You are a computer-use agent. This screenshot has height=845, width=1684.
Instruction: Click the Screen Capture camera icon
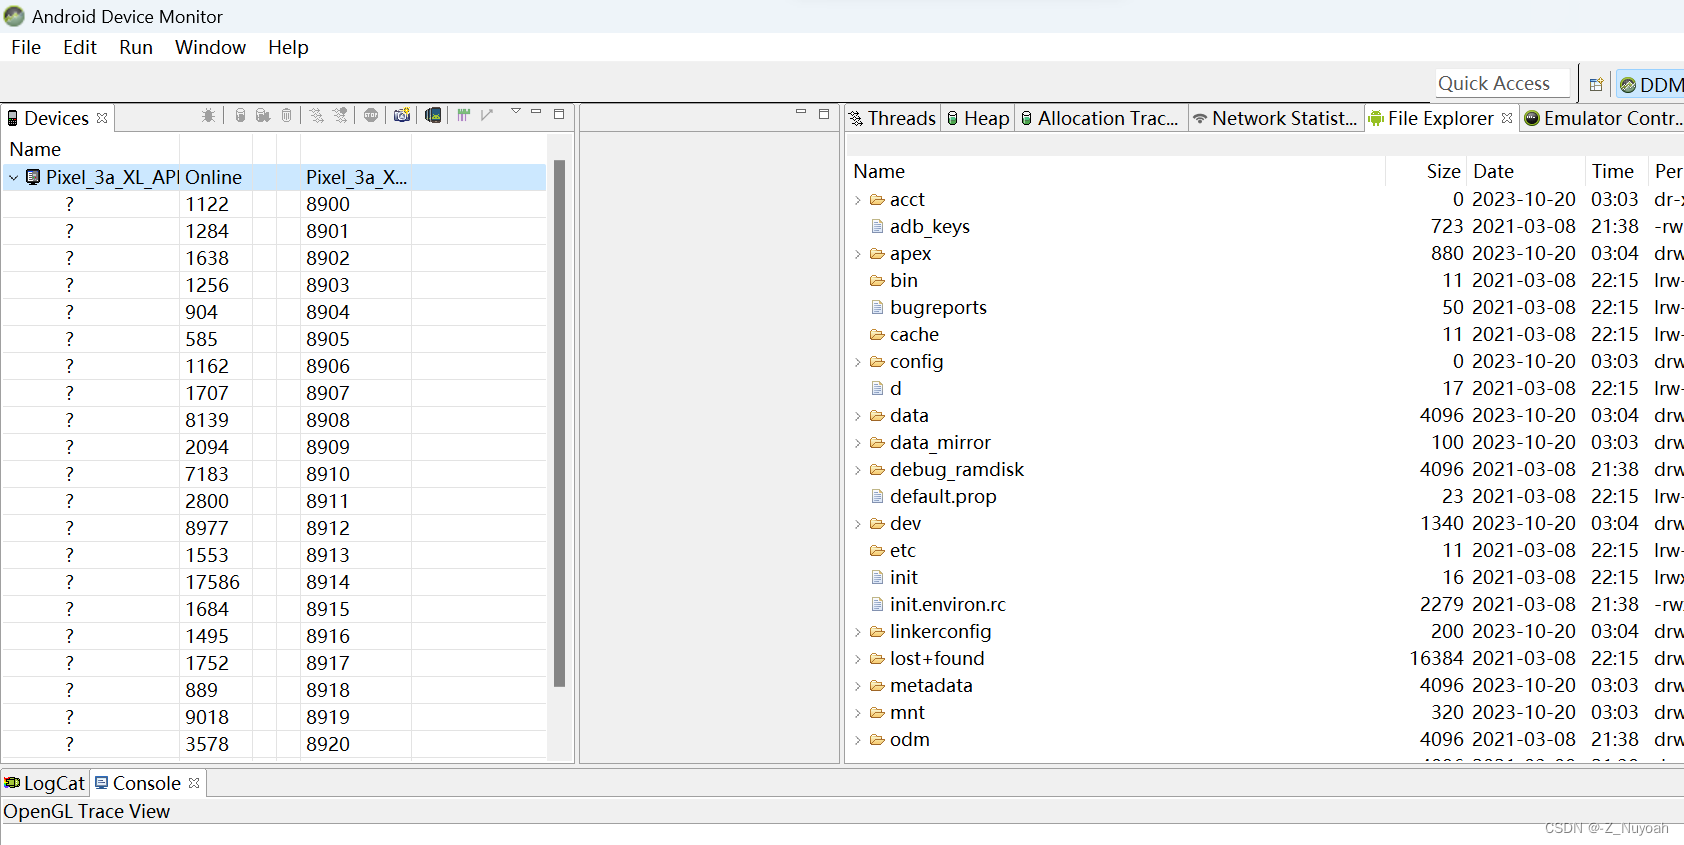pyautogui.click(x=402, y=116)
